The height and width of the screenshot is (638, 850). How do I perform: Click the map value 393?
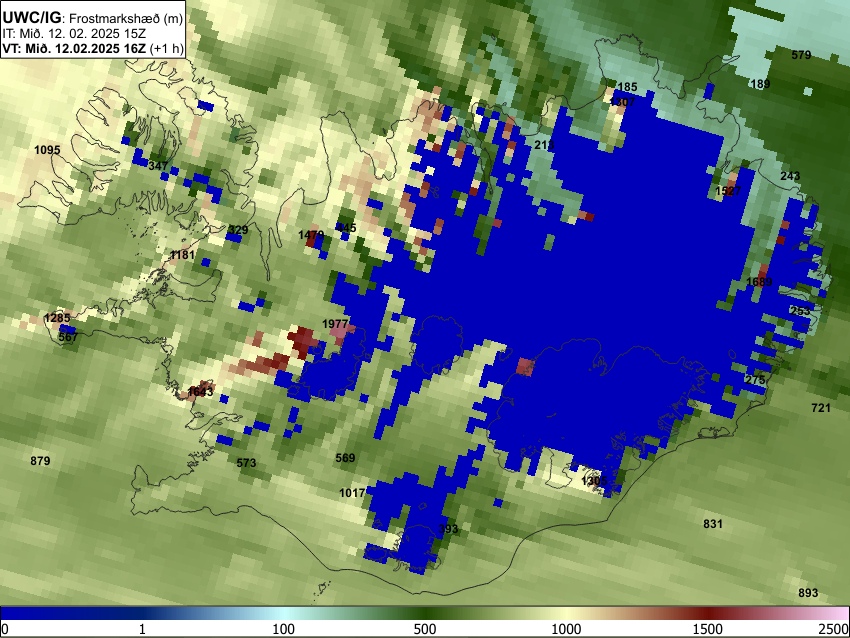click(x=448, y=529)
